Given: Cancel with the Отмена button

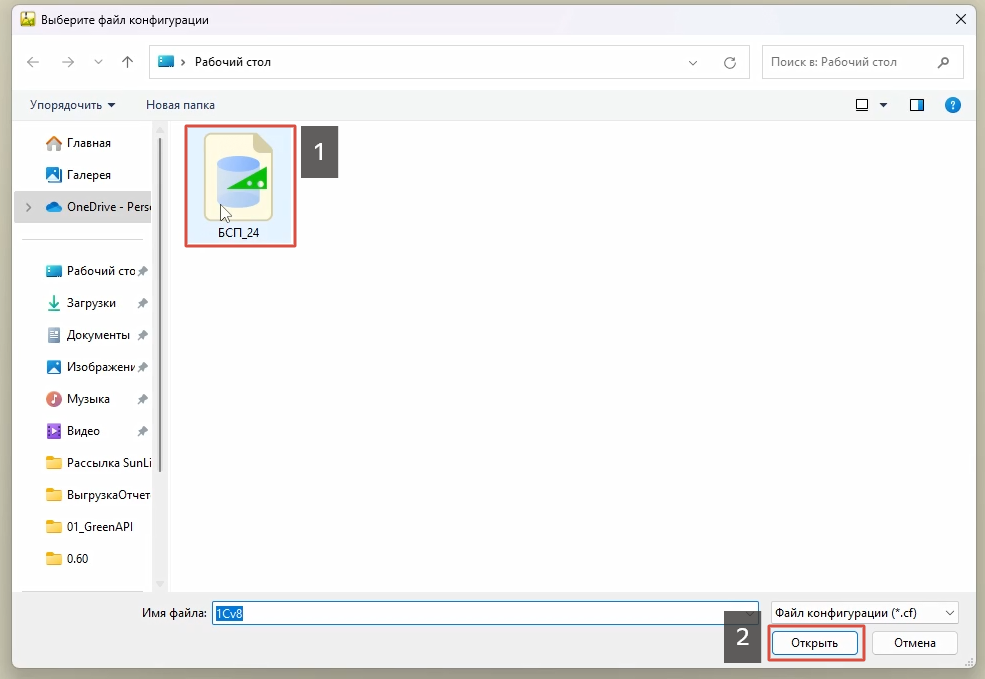Looking at the screenshot, I should pyautogui.click(x=914, y=643).
